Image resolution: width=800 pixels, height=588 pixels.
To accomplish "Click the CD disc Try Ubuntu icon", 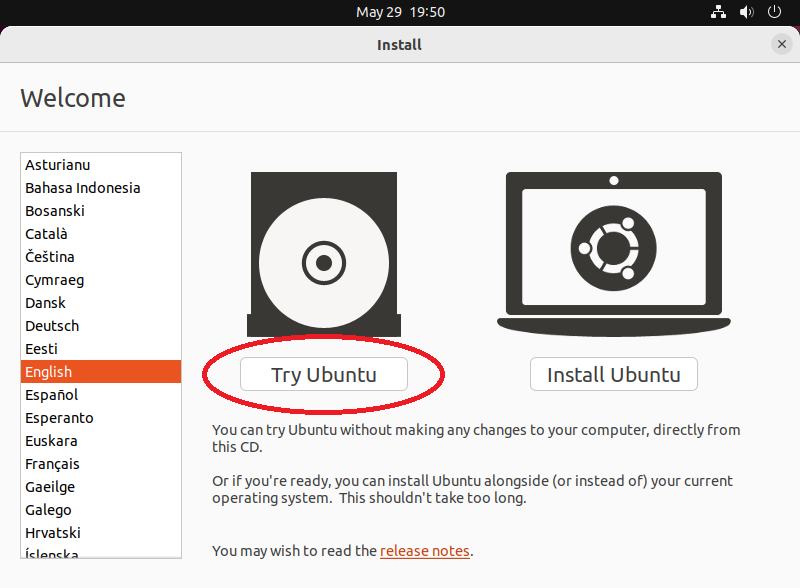I will coord(324,254).
